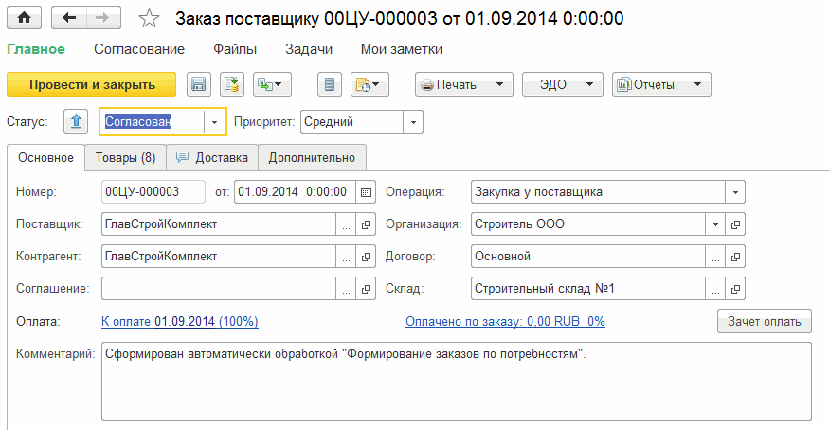Open the Задачи section
The image size is (830, 430).
coord(309,49)
